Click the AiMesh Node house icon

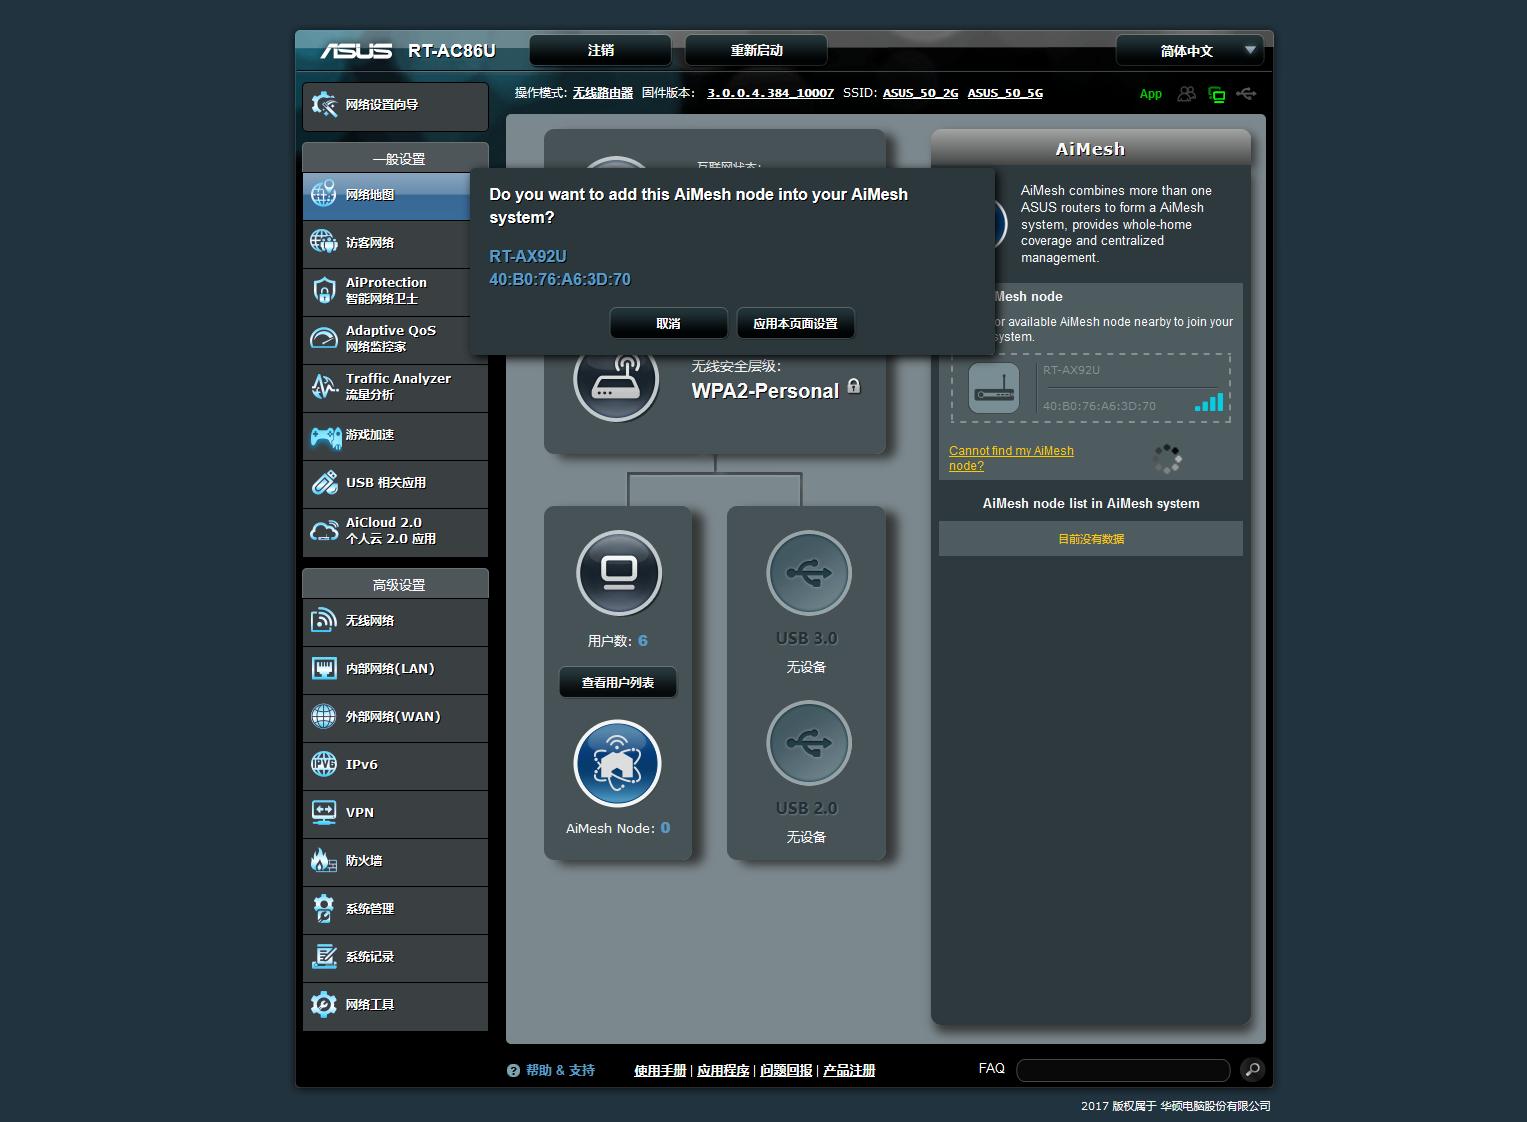(617, 764)
